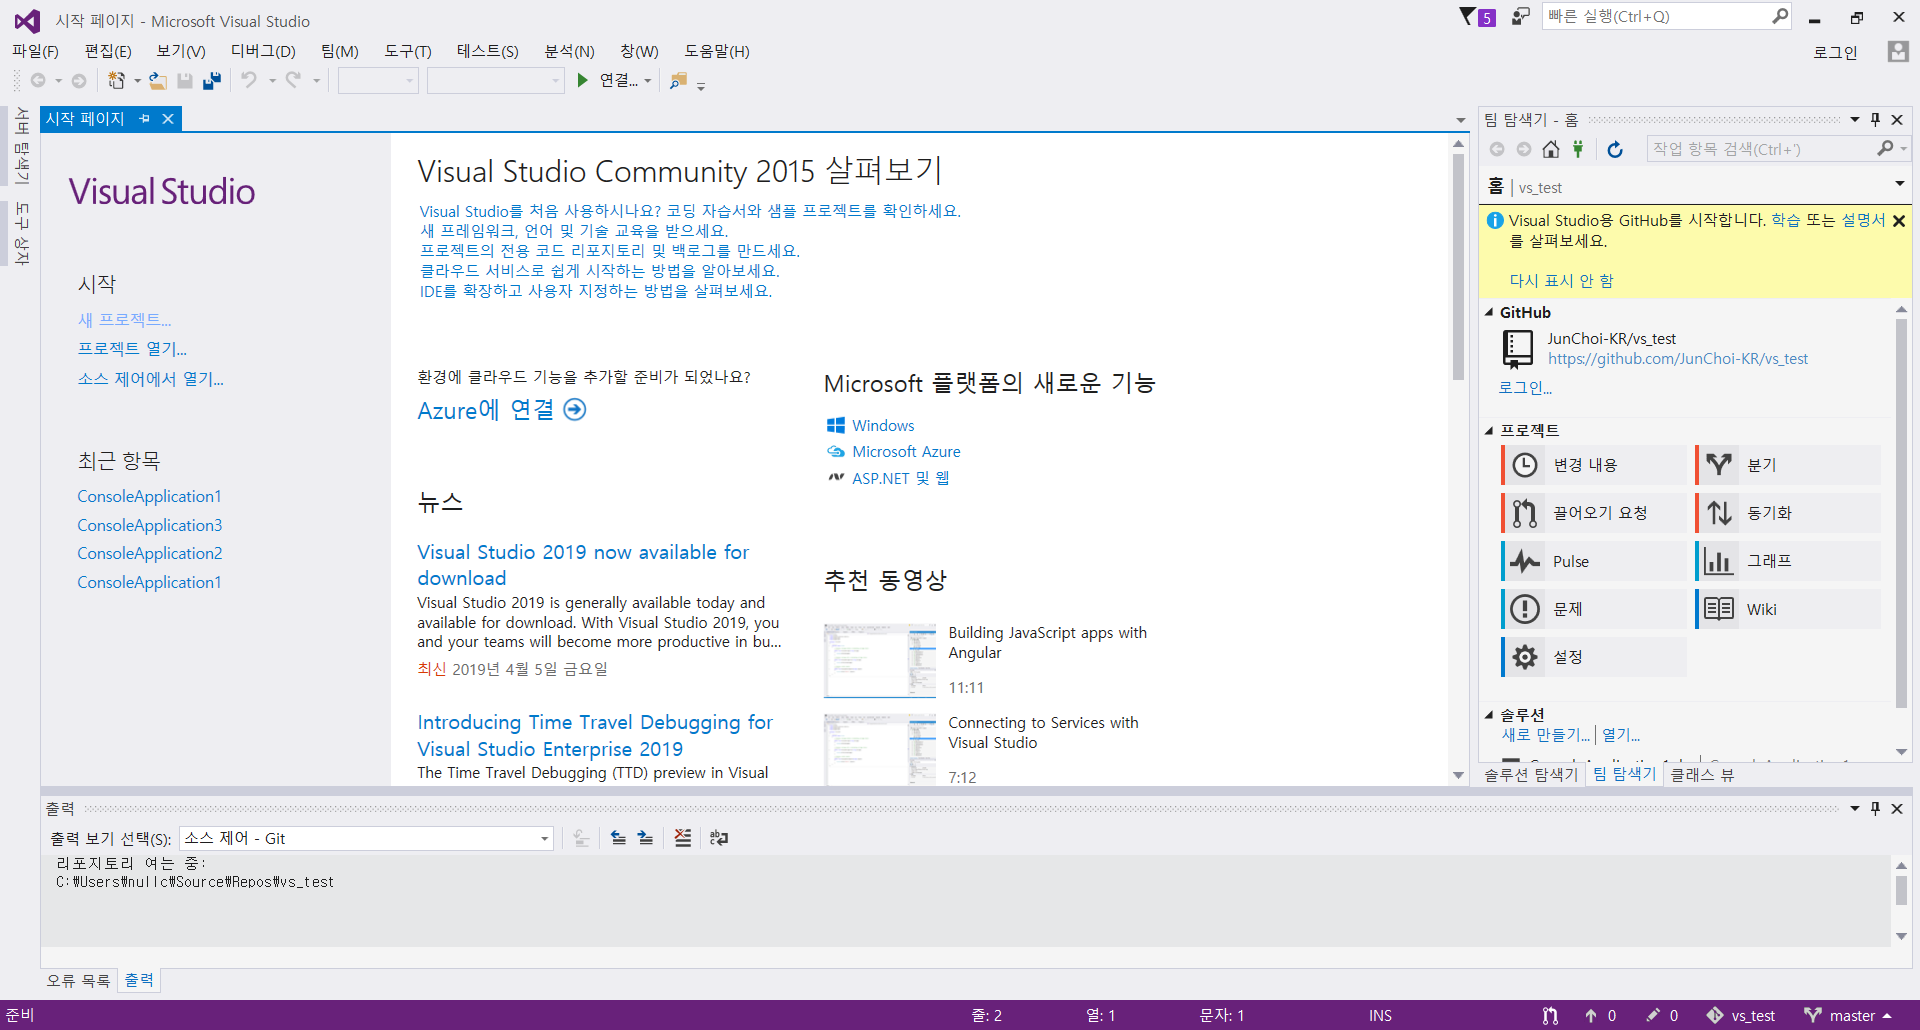Click the Manage Connections plug icon
This screenshot has height=1030, width=1920.
tap(1578, 149)
